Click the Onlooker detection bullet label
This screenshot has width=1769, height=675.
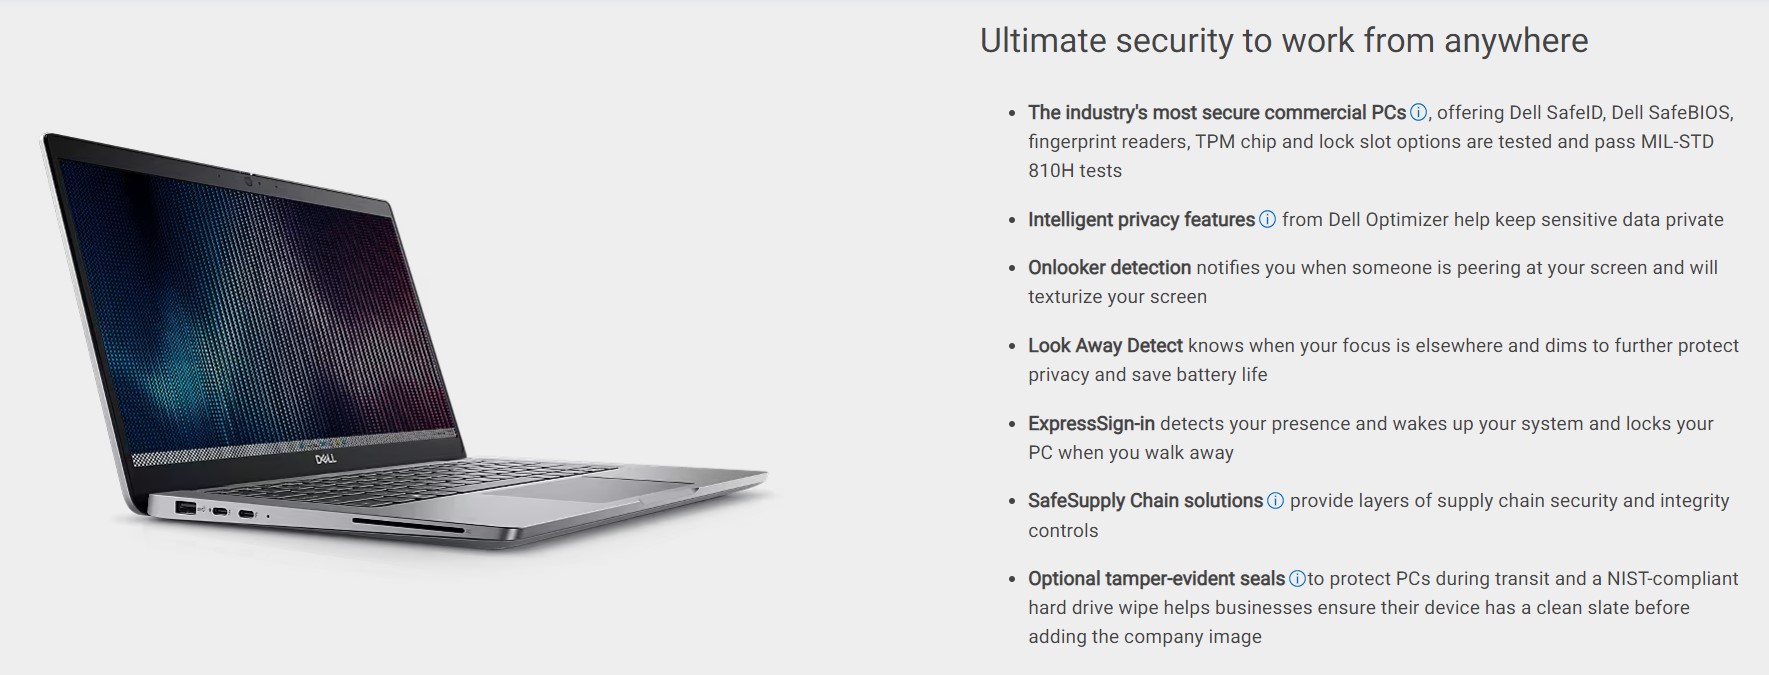tap(1109, 268)
